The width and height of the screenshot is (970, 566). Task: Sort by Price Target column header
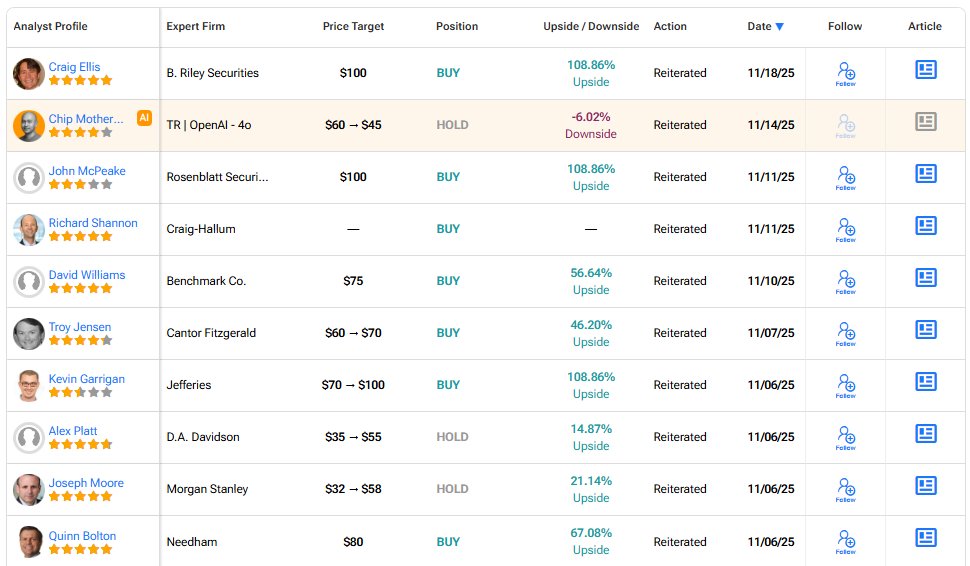pos(353,26)
